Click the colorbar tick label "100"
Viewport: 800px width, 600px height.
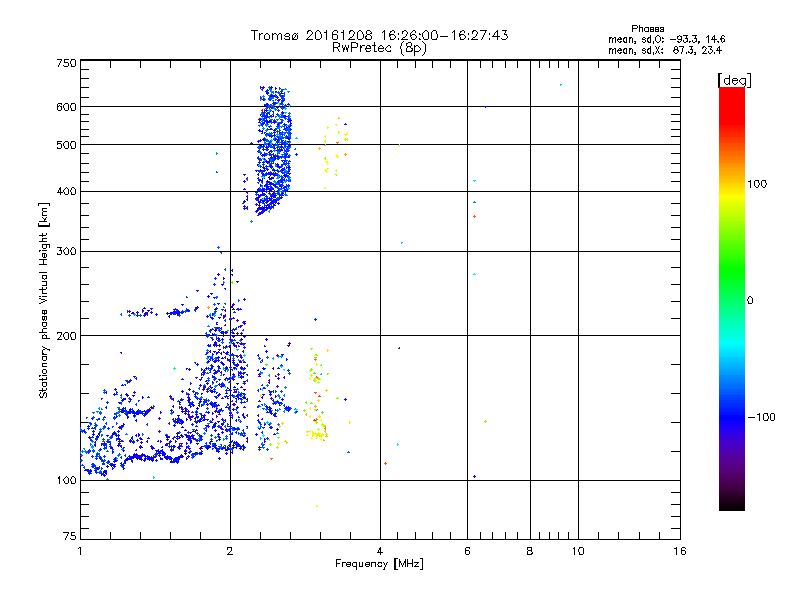coord(757,184)
